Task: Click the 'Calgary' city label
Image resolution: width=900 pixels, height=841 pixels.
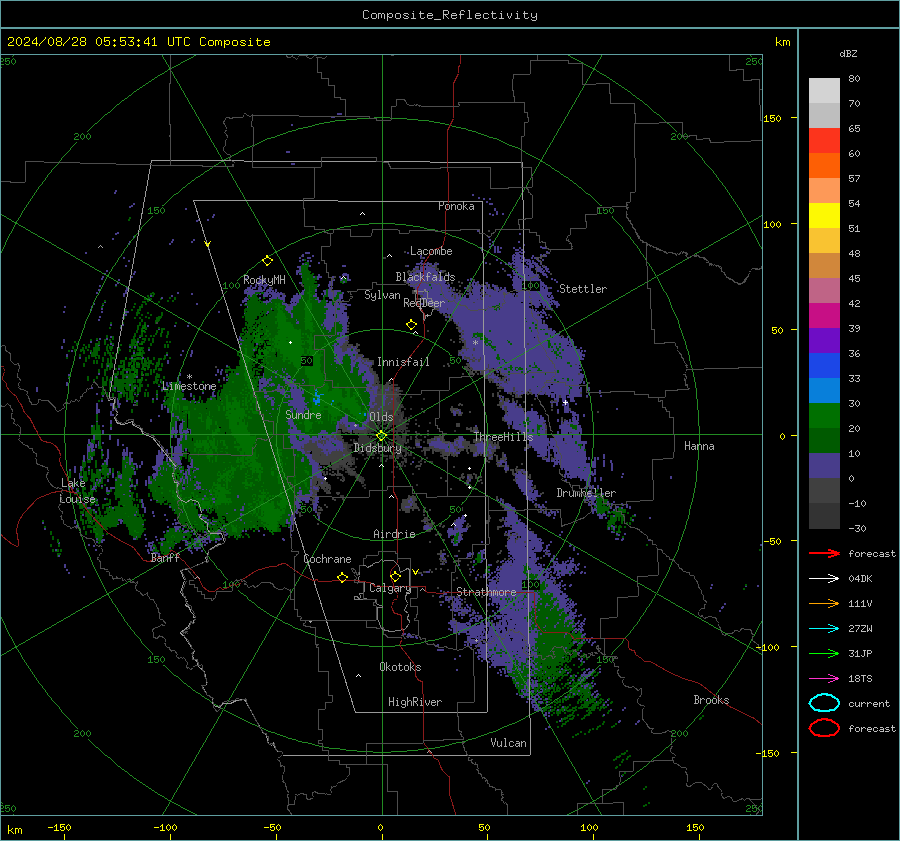Action: 390,588
